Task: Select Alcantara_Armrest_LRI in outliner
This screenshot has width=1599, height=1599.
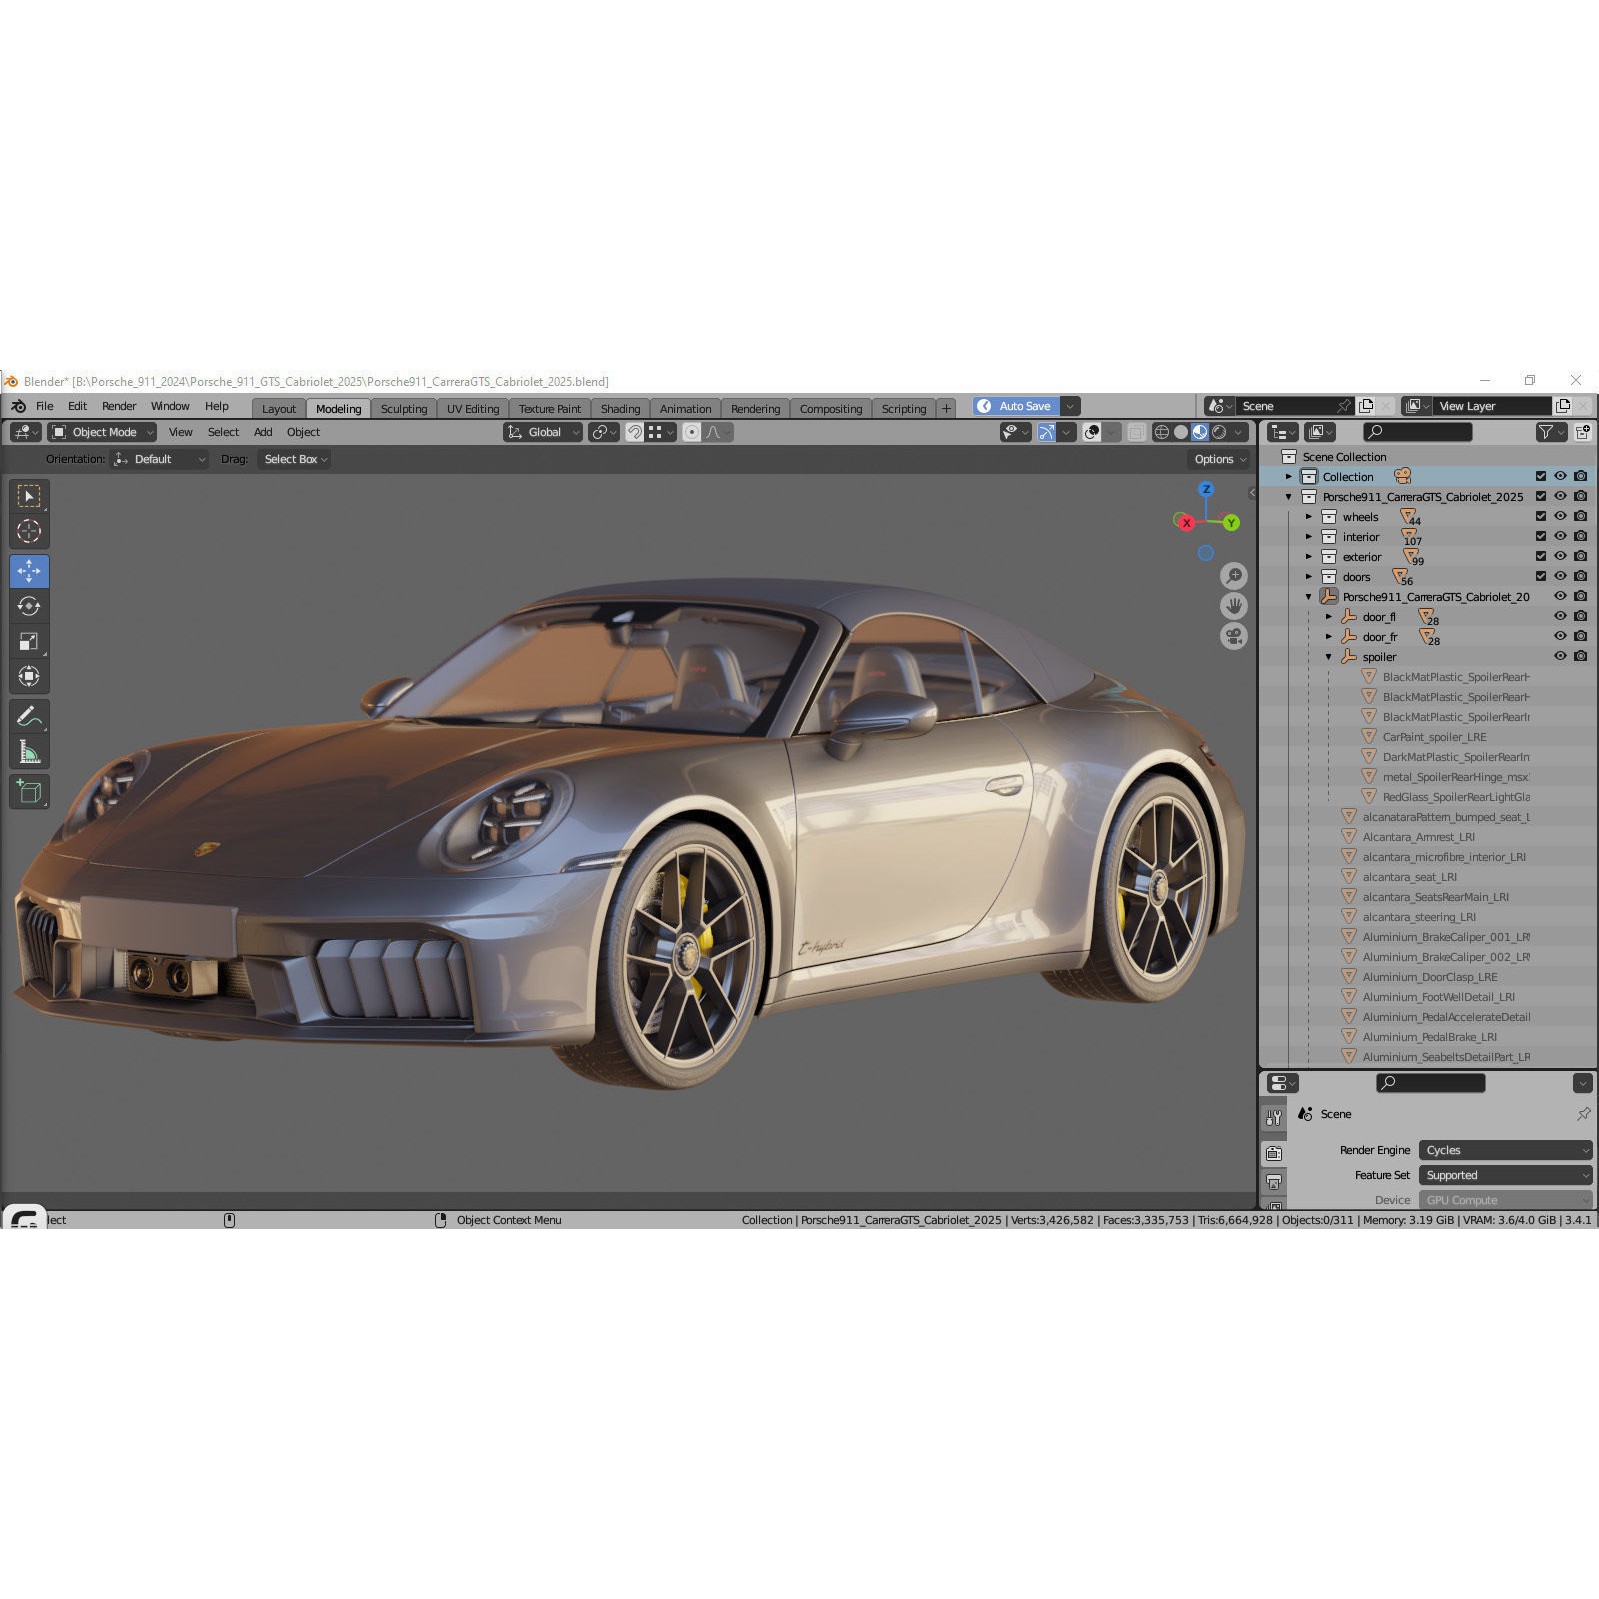Action: tap(1418, 837)
